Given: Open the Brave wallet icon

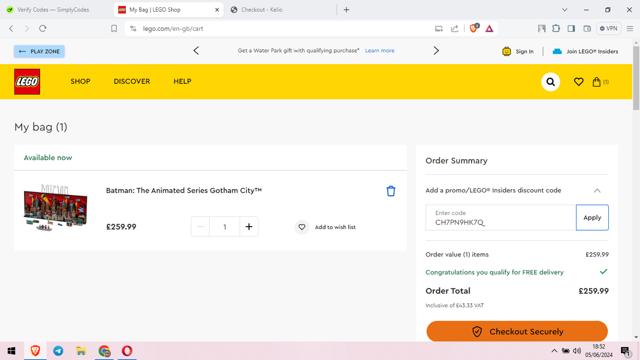Looking at the screenshot, I should [587, 28].
